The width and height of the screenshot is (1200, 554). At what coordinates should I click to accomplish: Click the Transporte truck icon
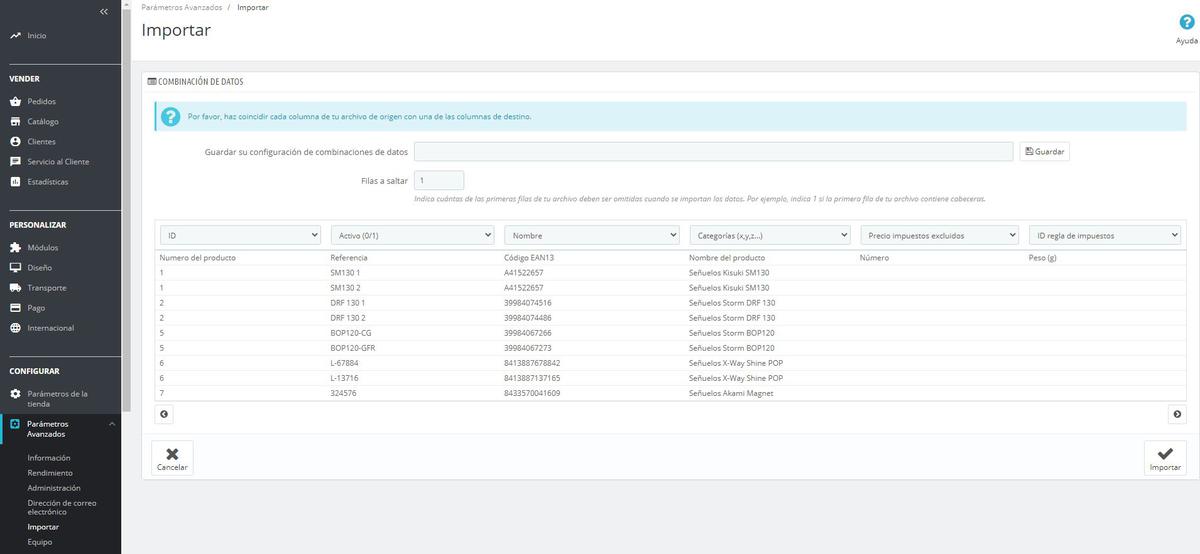(x=15, y=288)
